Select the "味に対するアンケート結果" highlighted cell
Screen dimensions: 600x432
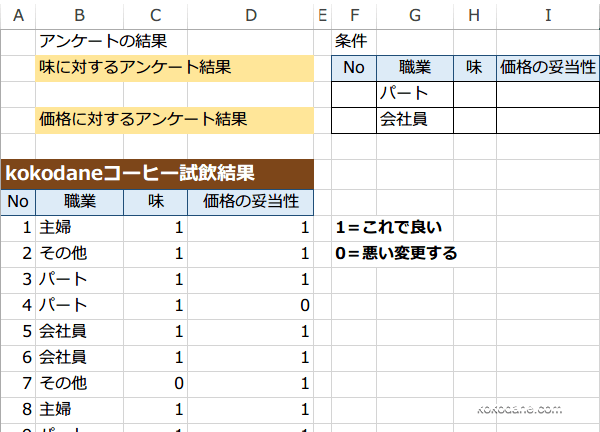[x=135, y=68]
